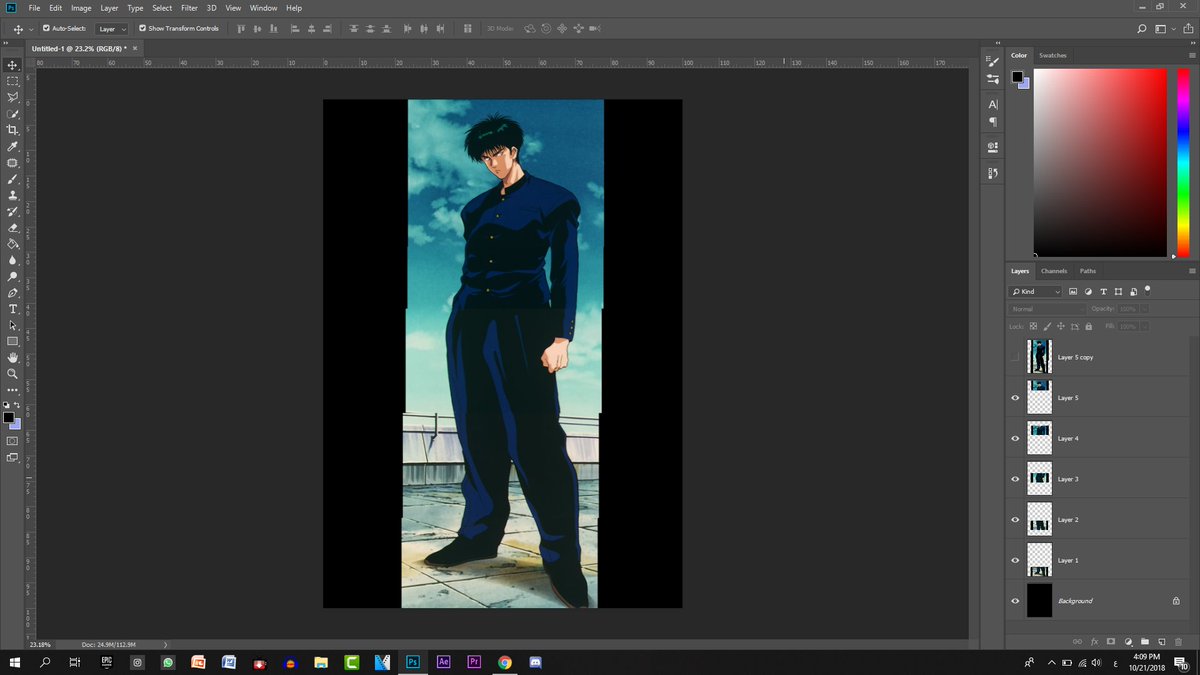Switch to the Paths tab
Image resolution: width=1200 pixels, height=675 pixels.
[1088, 271]
